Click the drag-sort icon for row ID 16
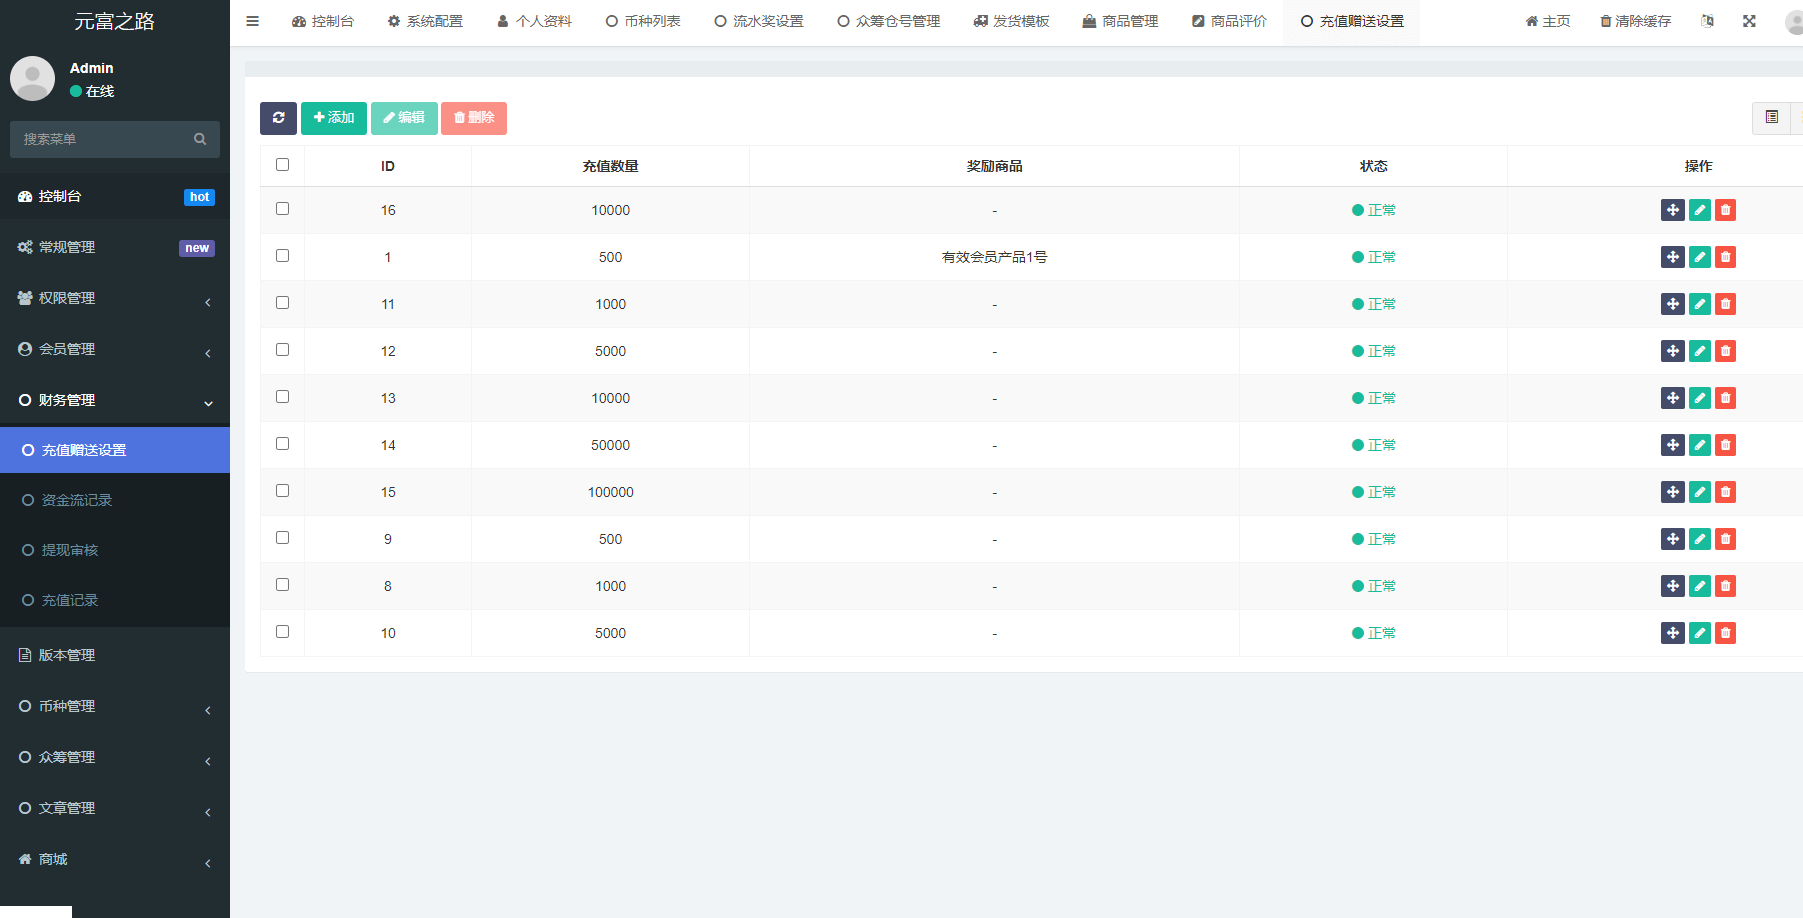Viewport: 1803px width, 918px height. click(1672, 210)
